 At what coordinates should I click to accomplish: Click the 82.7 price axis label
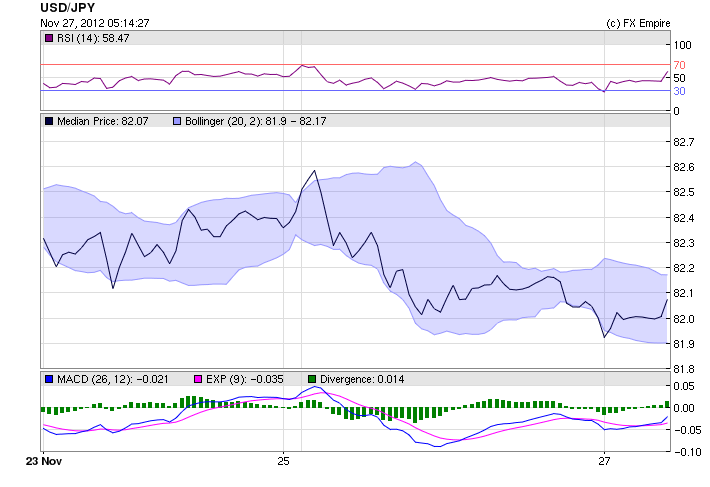683,143
